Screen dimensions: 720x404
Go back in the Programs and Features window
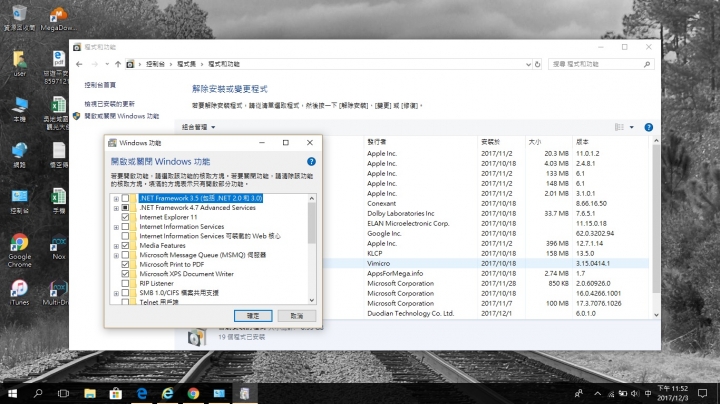click(x=79, y=64)
